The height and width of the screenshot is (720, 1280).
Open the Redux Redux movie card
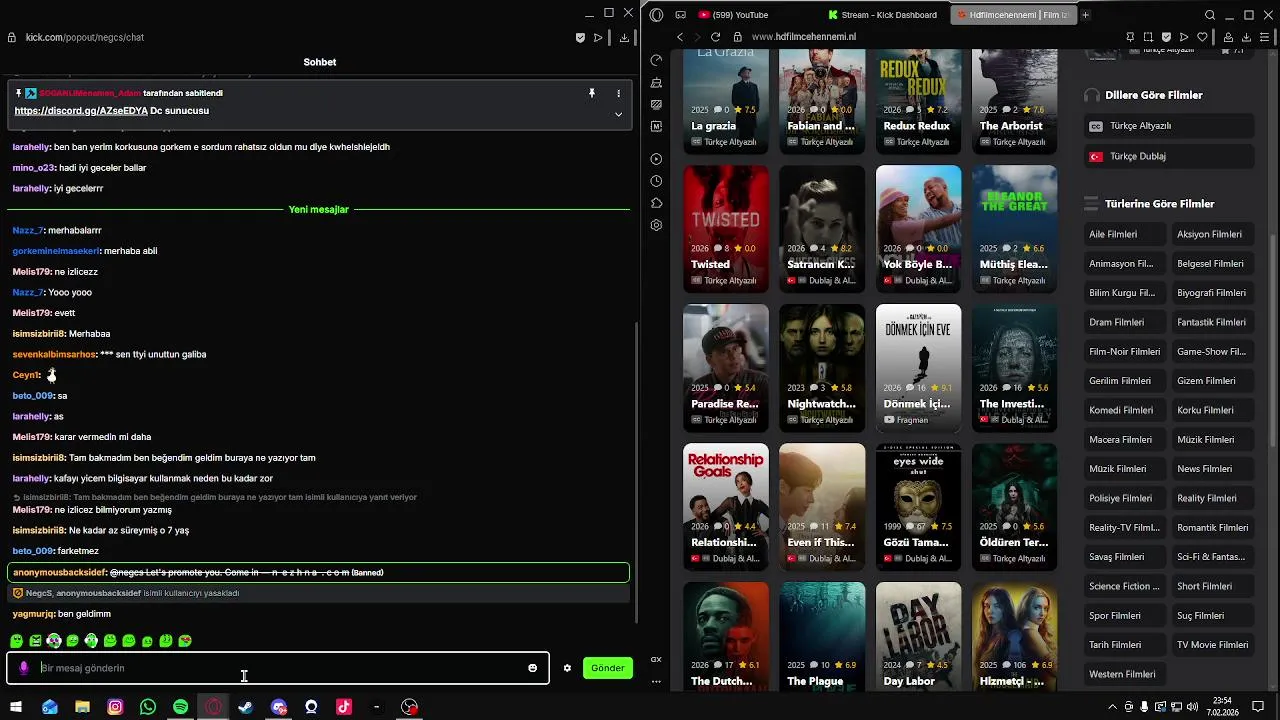[x=918, y=100]
